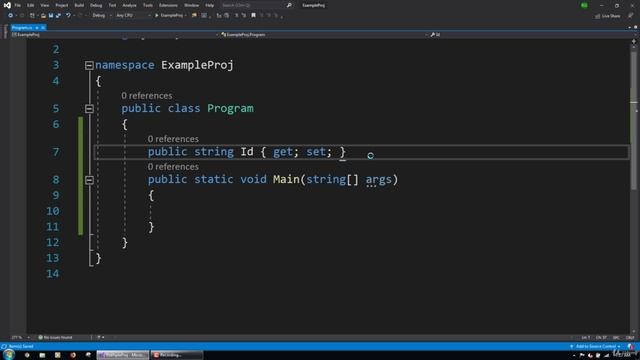Click the 'Main' method name
The height and width of the screenshot is (360, 640).
[x=286, y=180]
